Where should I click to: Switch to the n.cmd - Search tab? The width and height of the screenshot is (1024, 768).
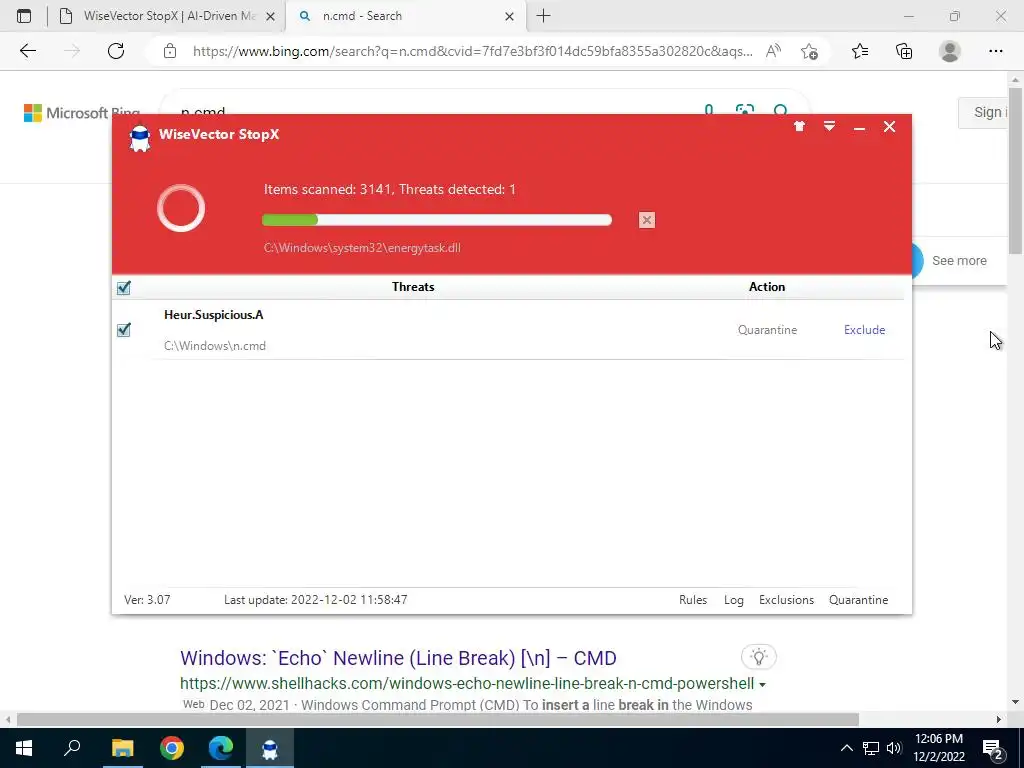click(405, 16)
